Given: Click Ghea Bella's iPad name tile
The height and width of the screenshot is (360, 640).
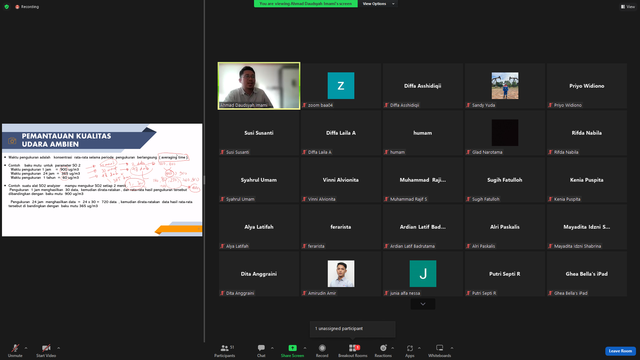Looking at the screenshot, I should click(x=587, y=274).
